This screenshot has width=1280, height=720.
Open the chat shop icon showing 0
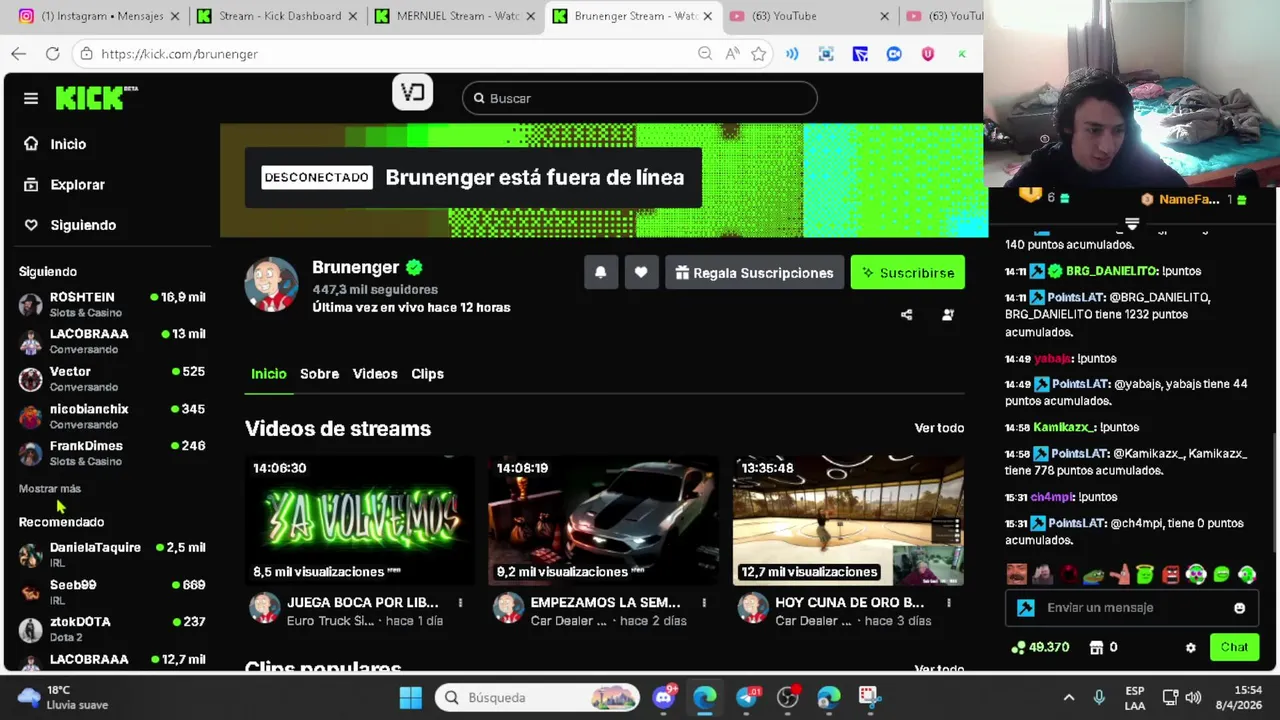click(1103, 648)
